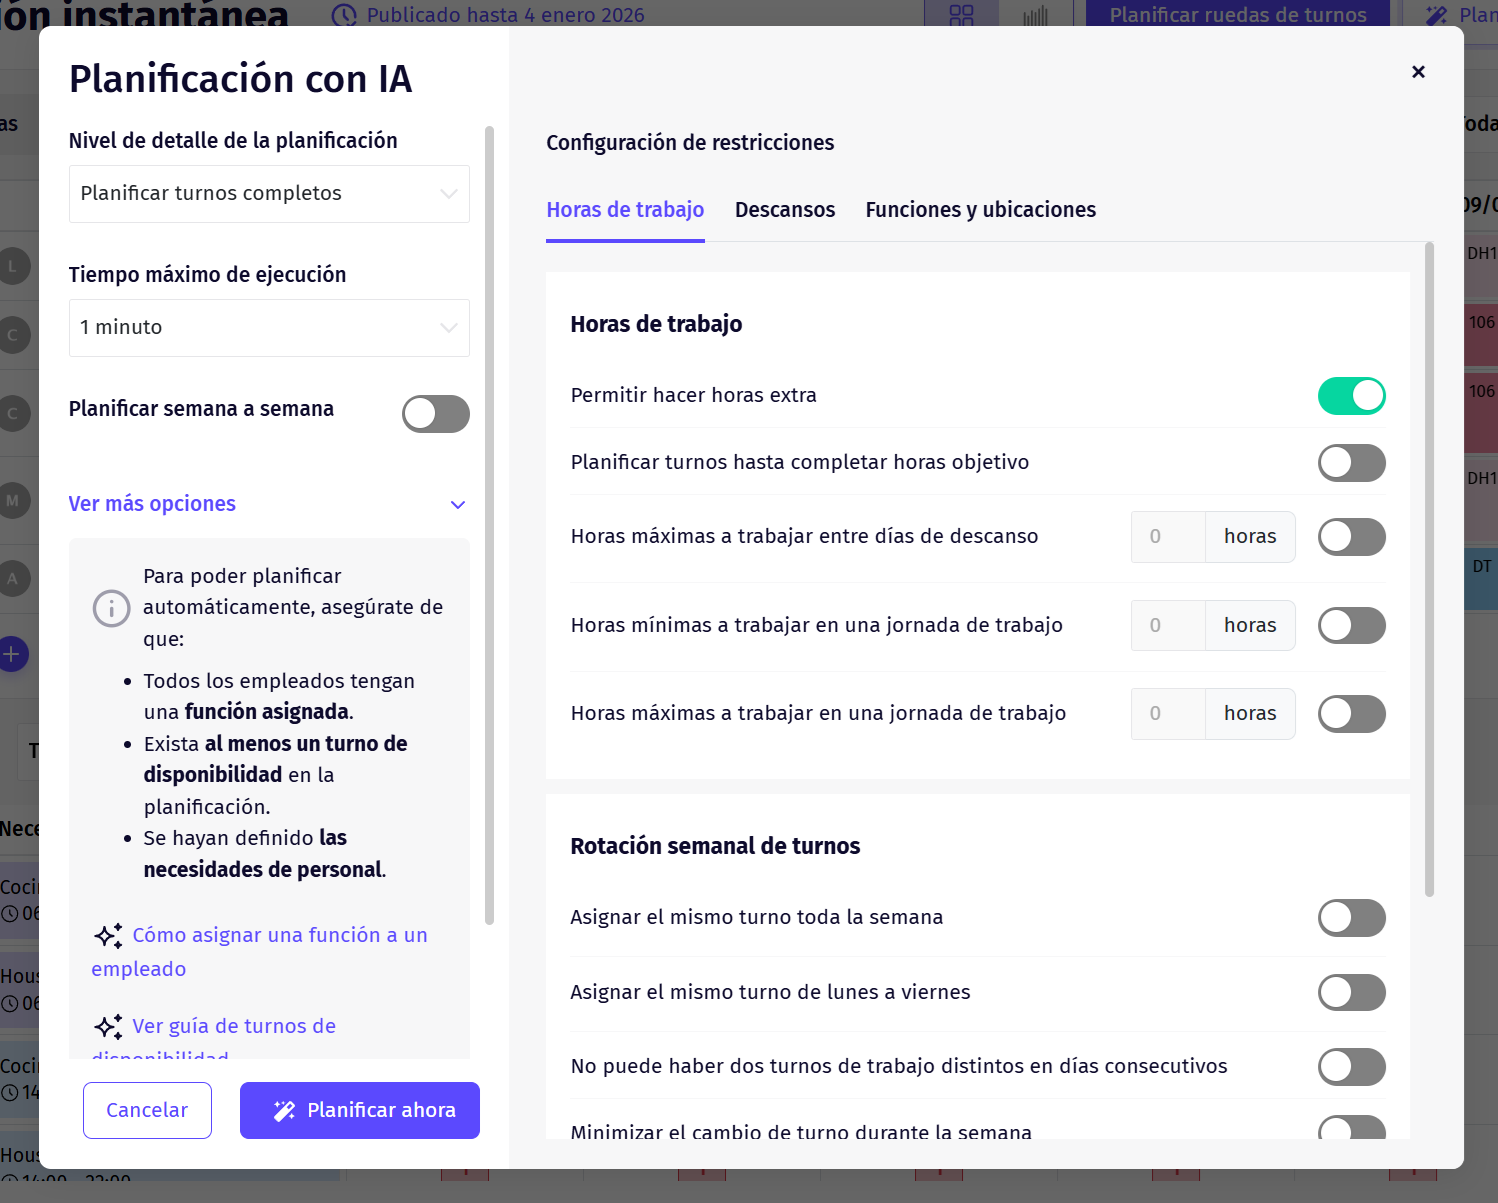This screenshot has width=1498, height=1203.
Task: Disable 'Permitir hacer horas extra'
Action: pos(1352,395)
